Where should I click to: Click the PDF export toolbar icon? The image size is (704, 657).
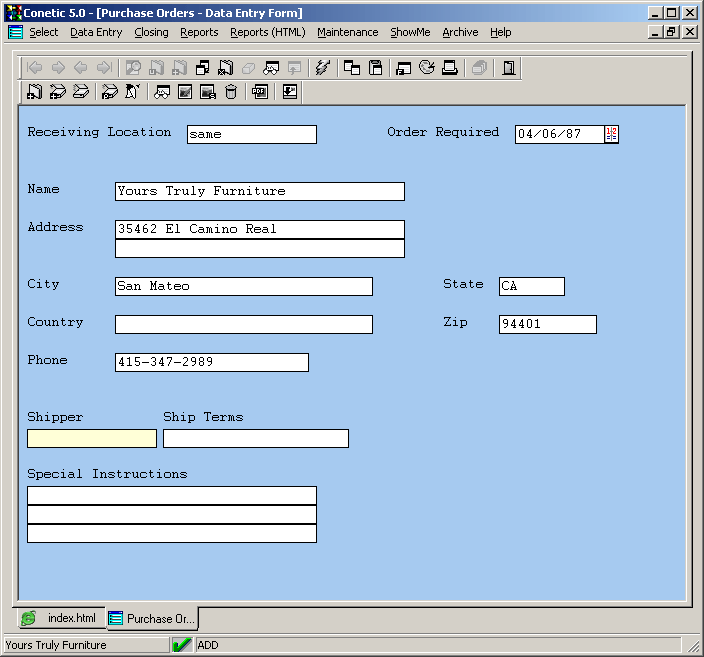point(260,92)
